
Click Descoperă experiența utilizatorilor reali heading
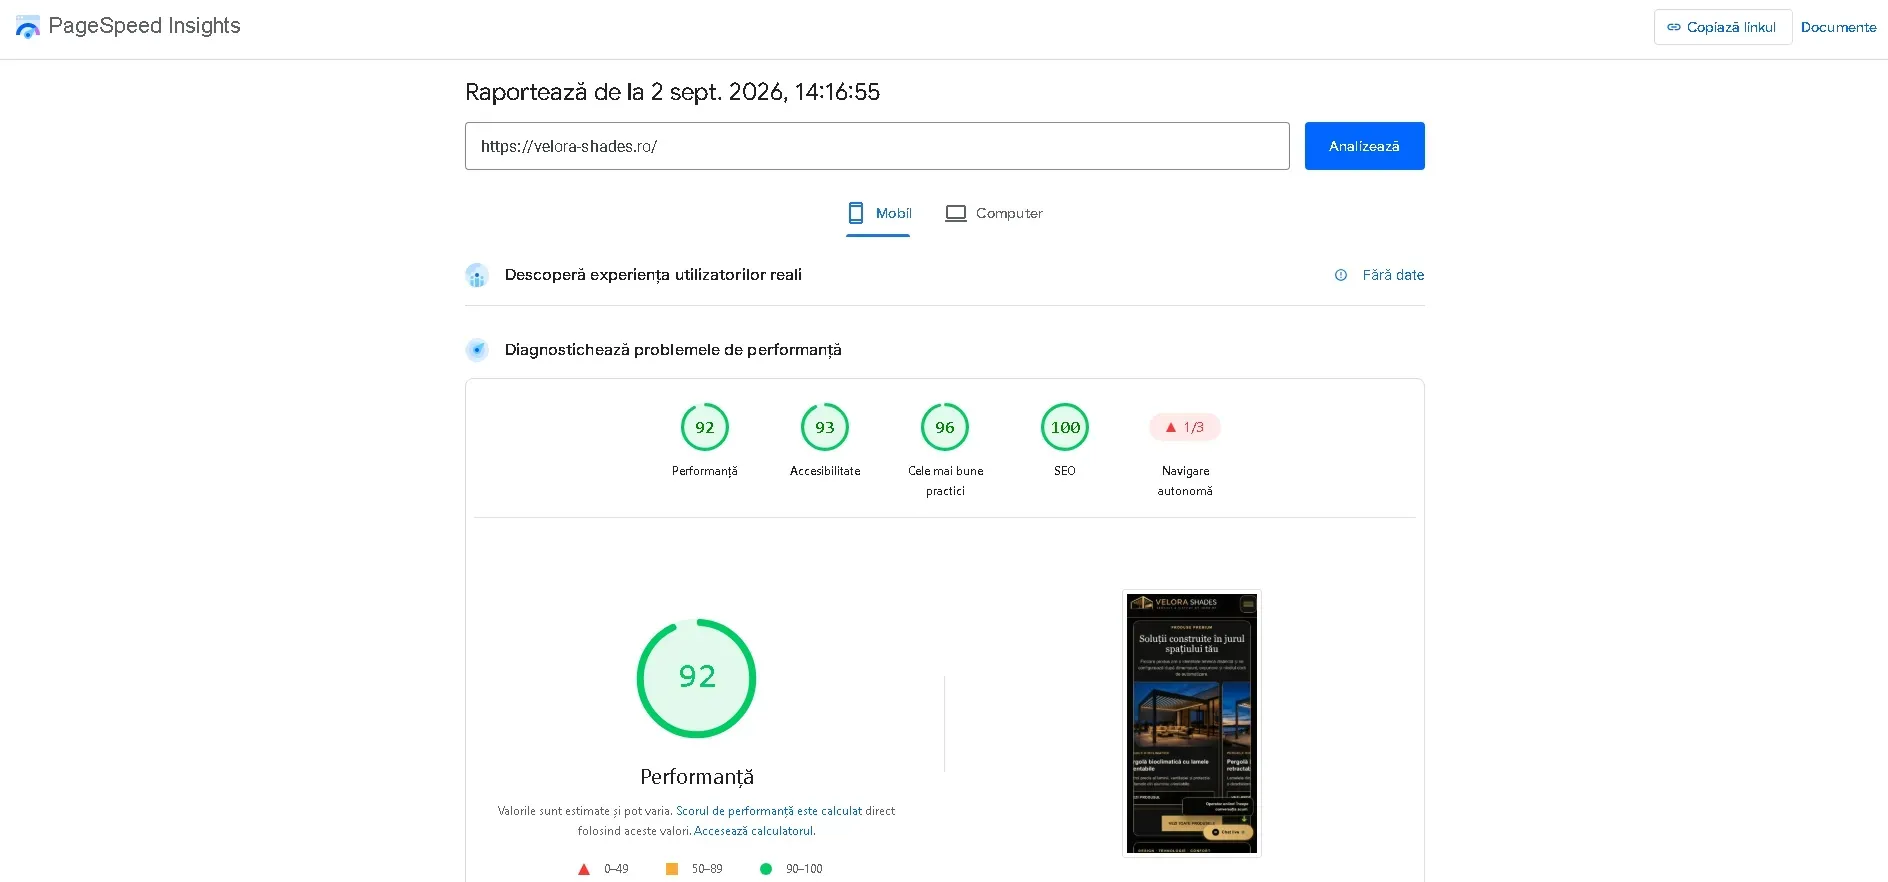click(x=653, y=275)
